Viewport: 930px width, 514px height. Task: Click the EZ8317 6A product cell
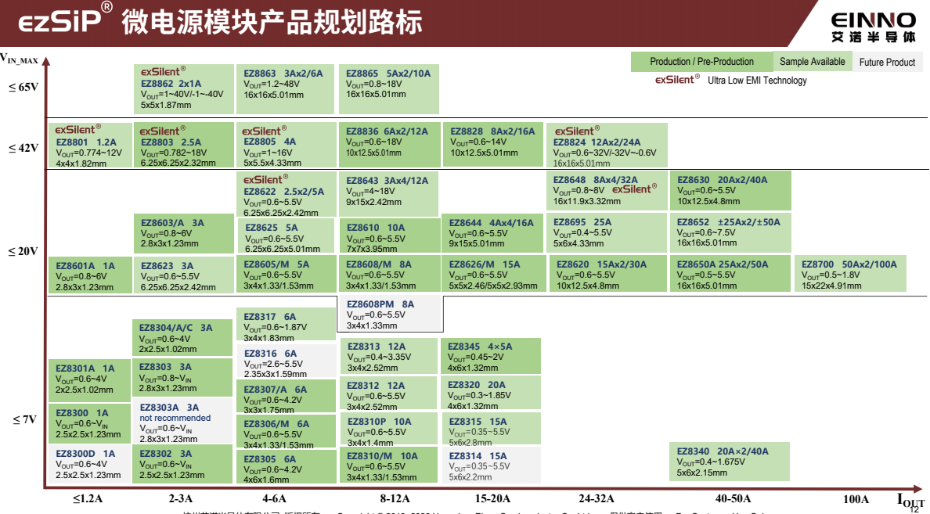(x=286, y=324)
